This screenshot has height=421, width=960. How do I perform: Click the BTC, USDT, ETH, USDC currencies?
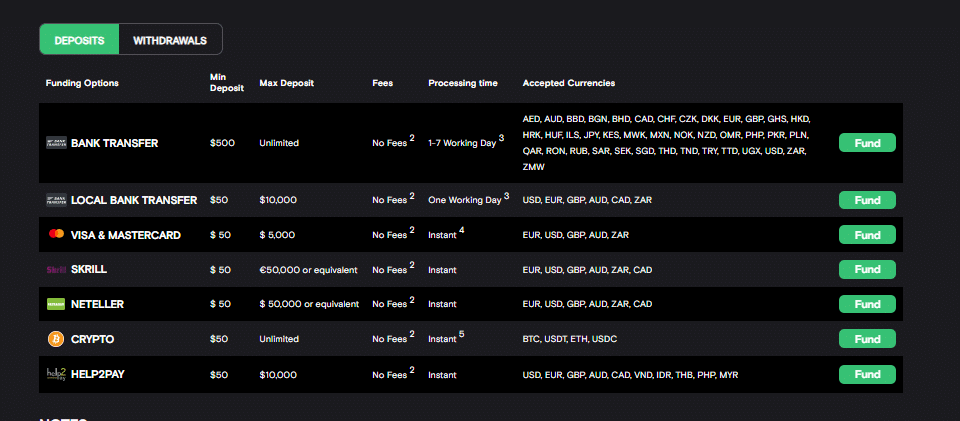(570, 339)
